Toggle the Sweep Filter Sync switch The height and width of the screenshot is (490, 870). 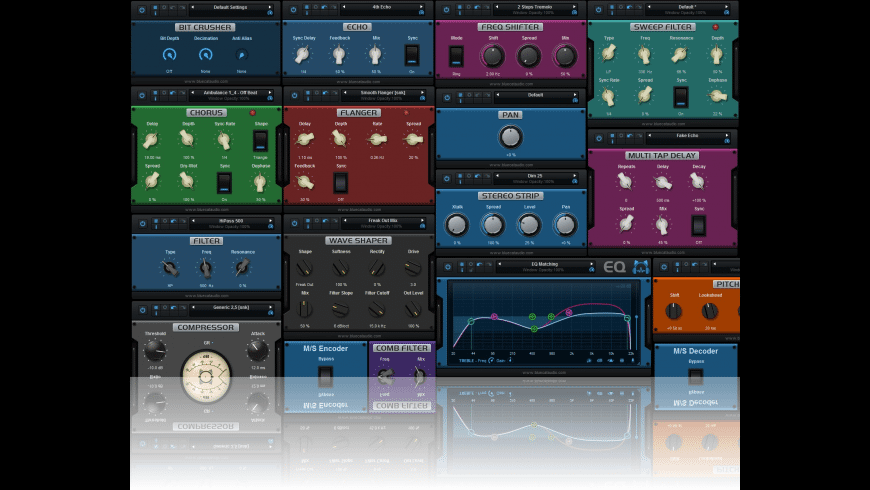pos(681,97)
